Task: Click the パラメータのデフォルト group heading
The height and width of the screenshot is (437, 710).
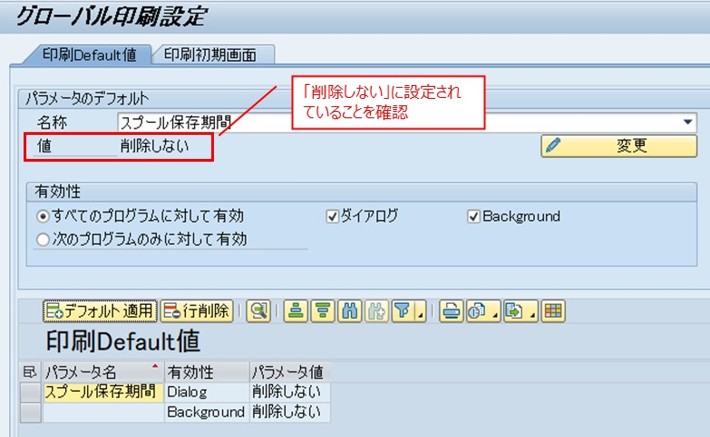Action: 87,98
